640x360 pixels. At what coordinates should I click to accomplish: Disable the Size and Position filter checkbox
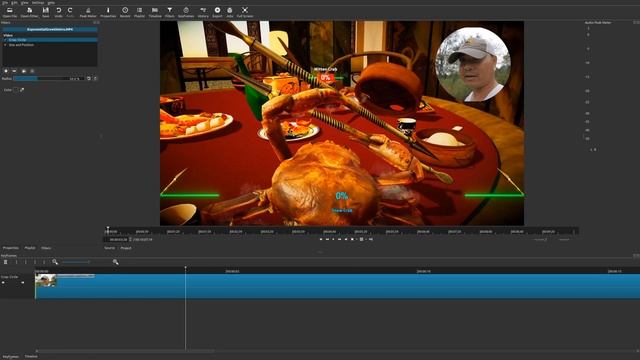click(x=5, y=45)
